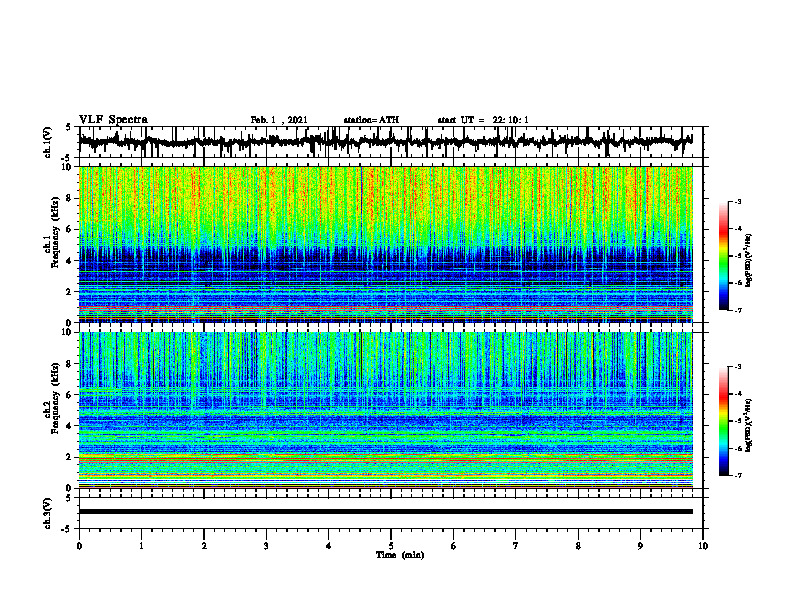Viewport: 792px width, 612px height.
Task: Click the "start UT = 22:10: 1" text
Action: click(x=483, y=120)
